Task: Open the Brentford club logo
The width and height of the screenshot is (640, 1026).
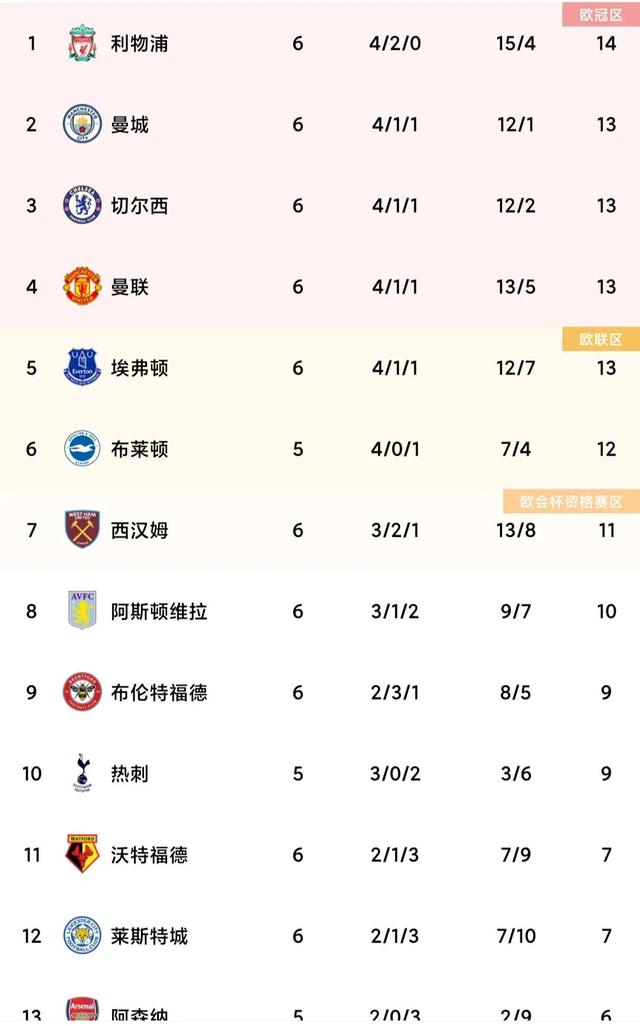Action: tap(82, 691)
